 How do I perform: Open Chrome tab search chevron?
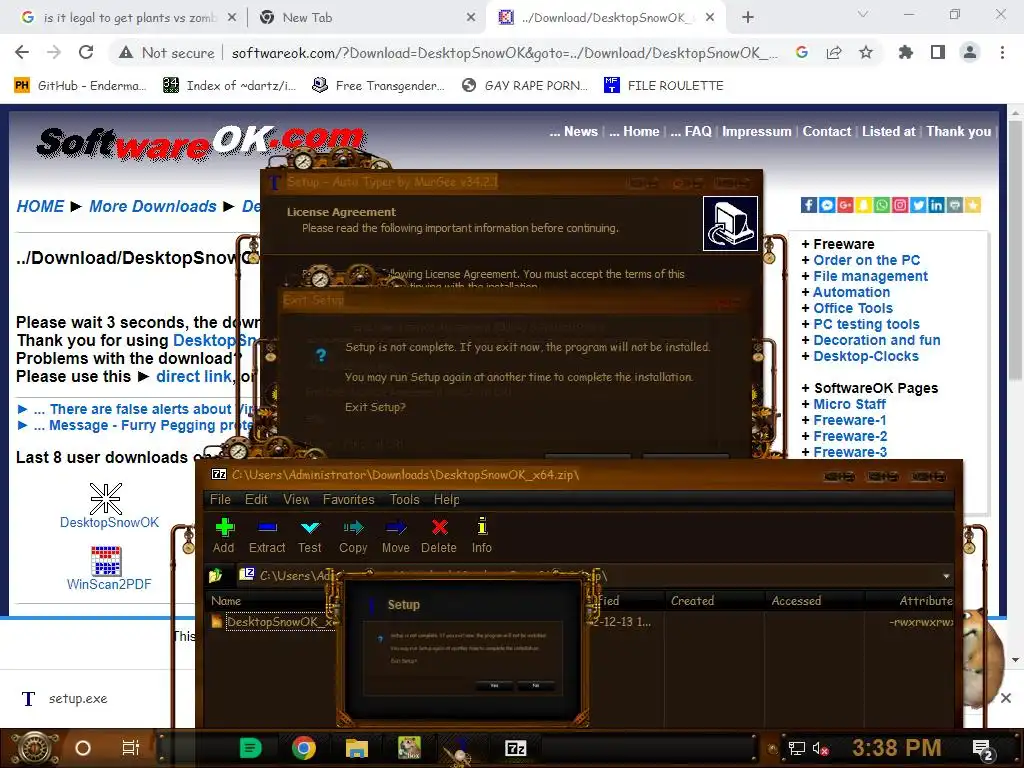[863, 14]
